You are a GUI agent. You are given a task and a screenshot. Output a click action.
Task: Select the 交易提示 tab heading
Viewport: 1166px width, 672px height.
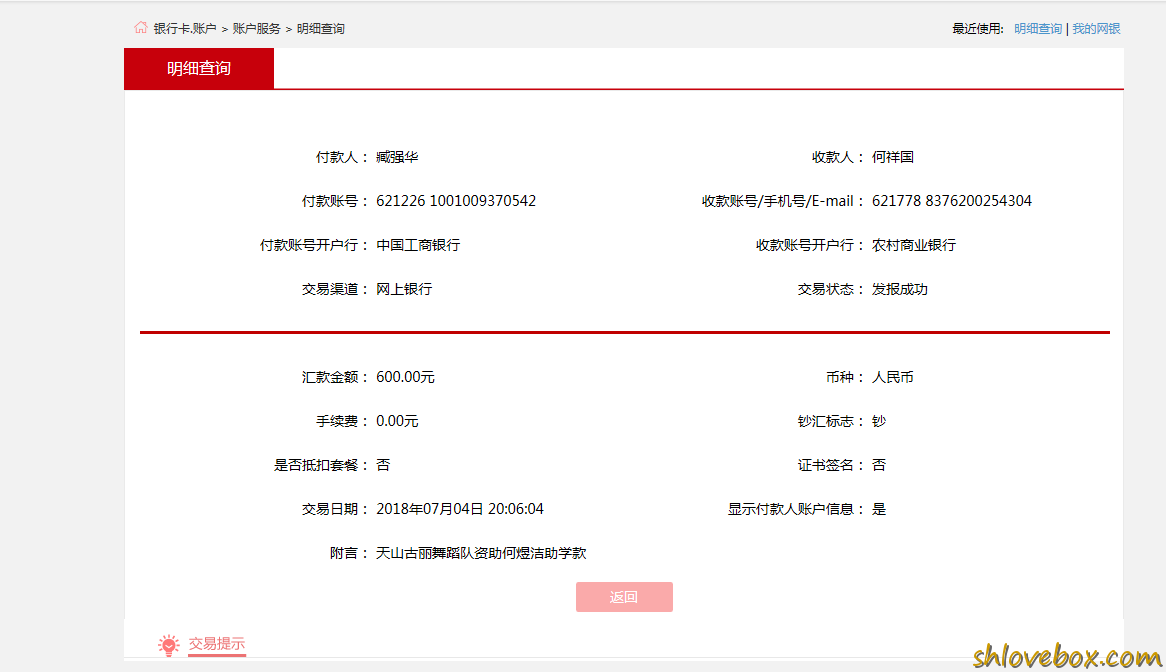click(216, 644)
